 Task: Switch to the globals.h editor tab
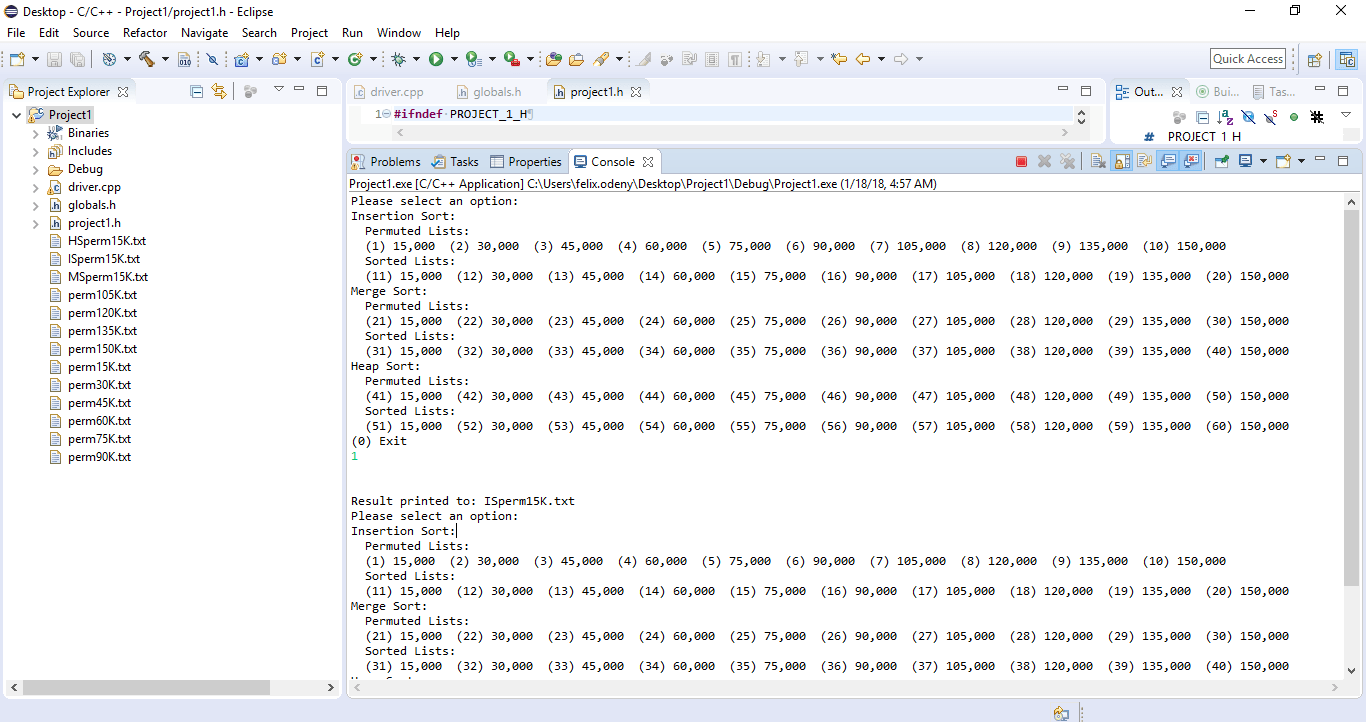[x=488, y=92]
